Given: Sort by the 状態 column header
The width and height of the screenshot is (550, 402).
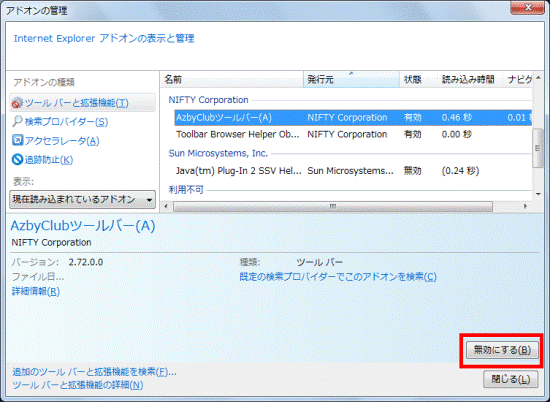Looking at the screenshot, I should [x=418, y=79].
